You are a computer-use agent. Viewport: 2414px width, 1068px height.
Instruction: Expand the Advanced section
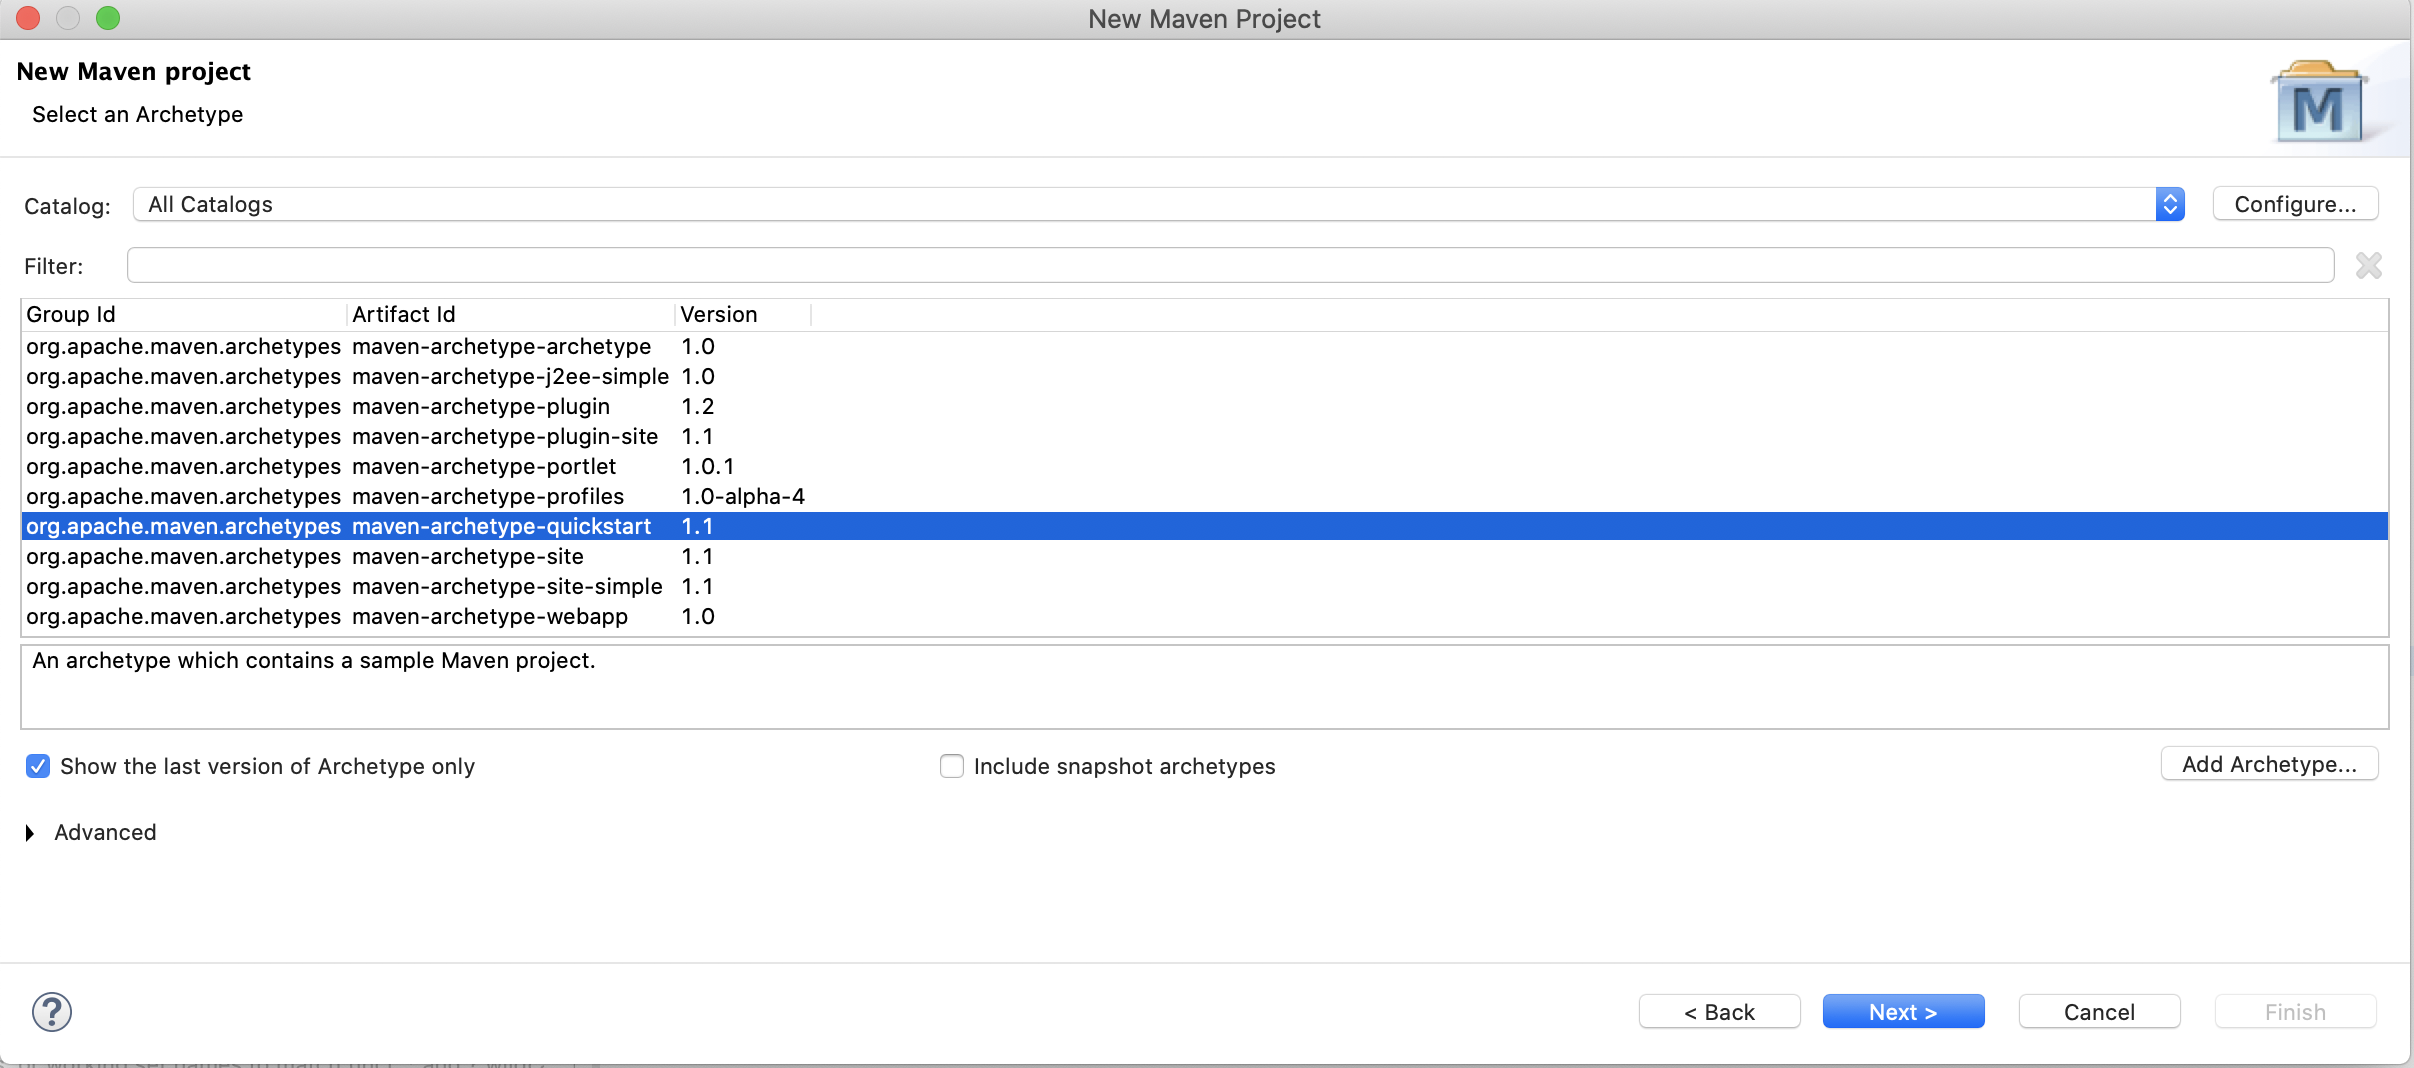[x=30, y=833]
